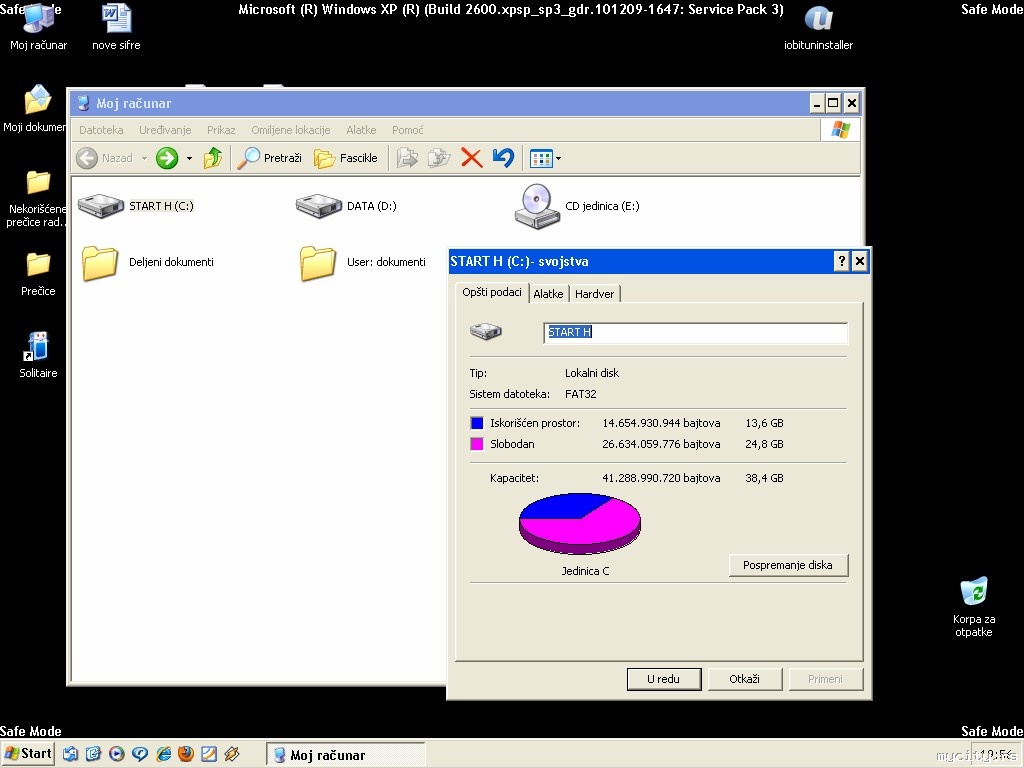This screenshot has width=1024, height=768.
Task: Click Pospremanje diska button
Action: pos(788,565)
